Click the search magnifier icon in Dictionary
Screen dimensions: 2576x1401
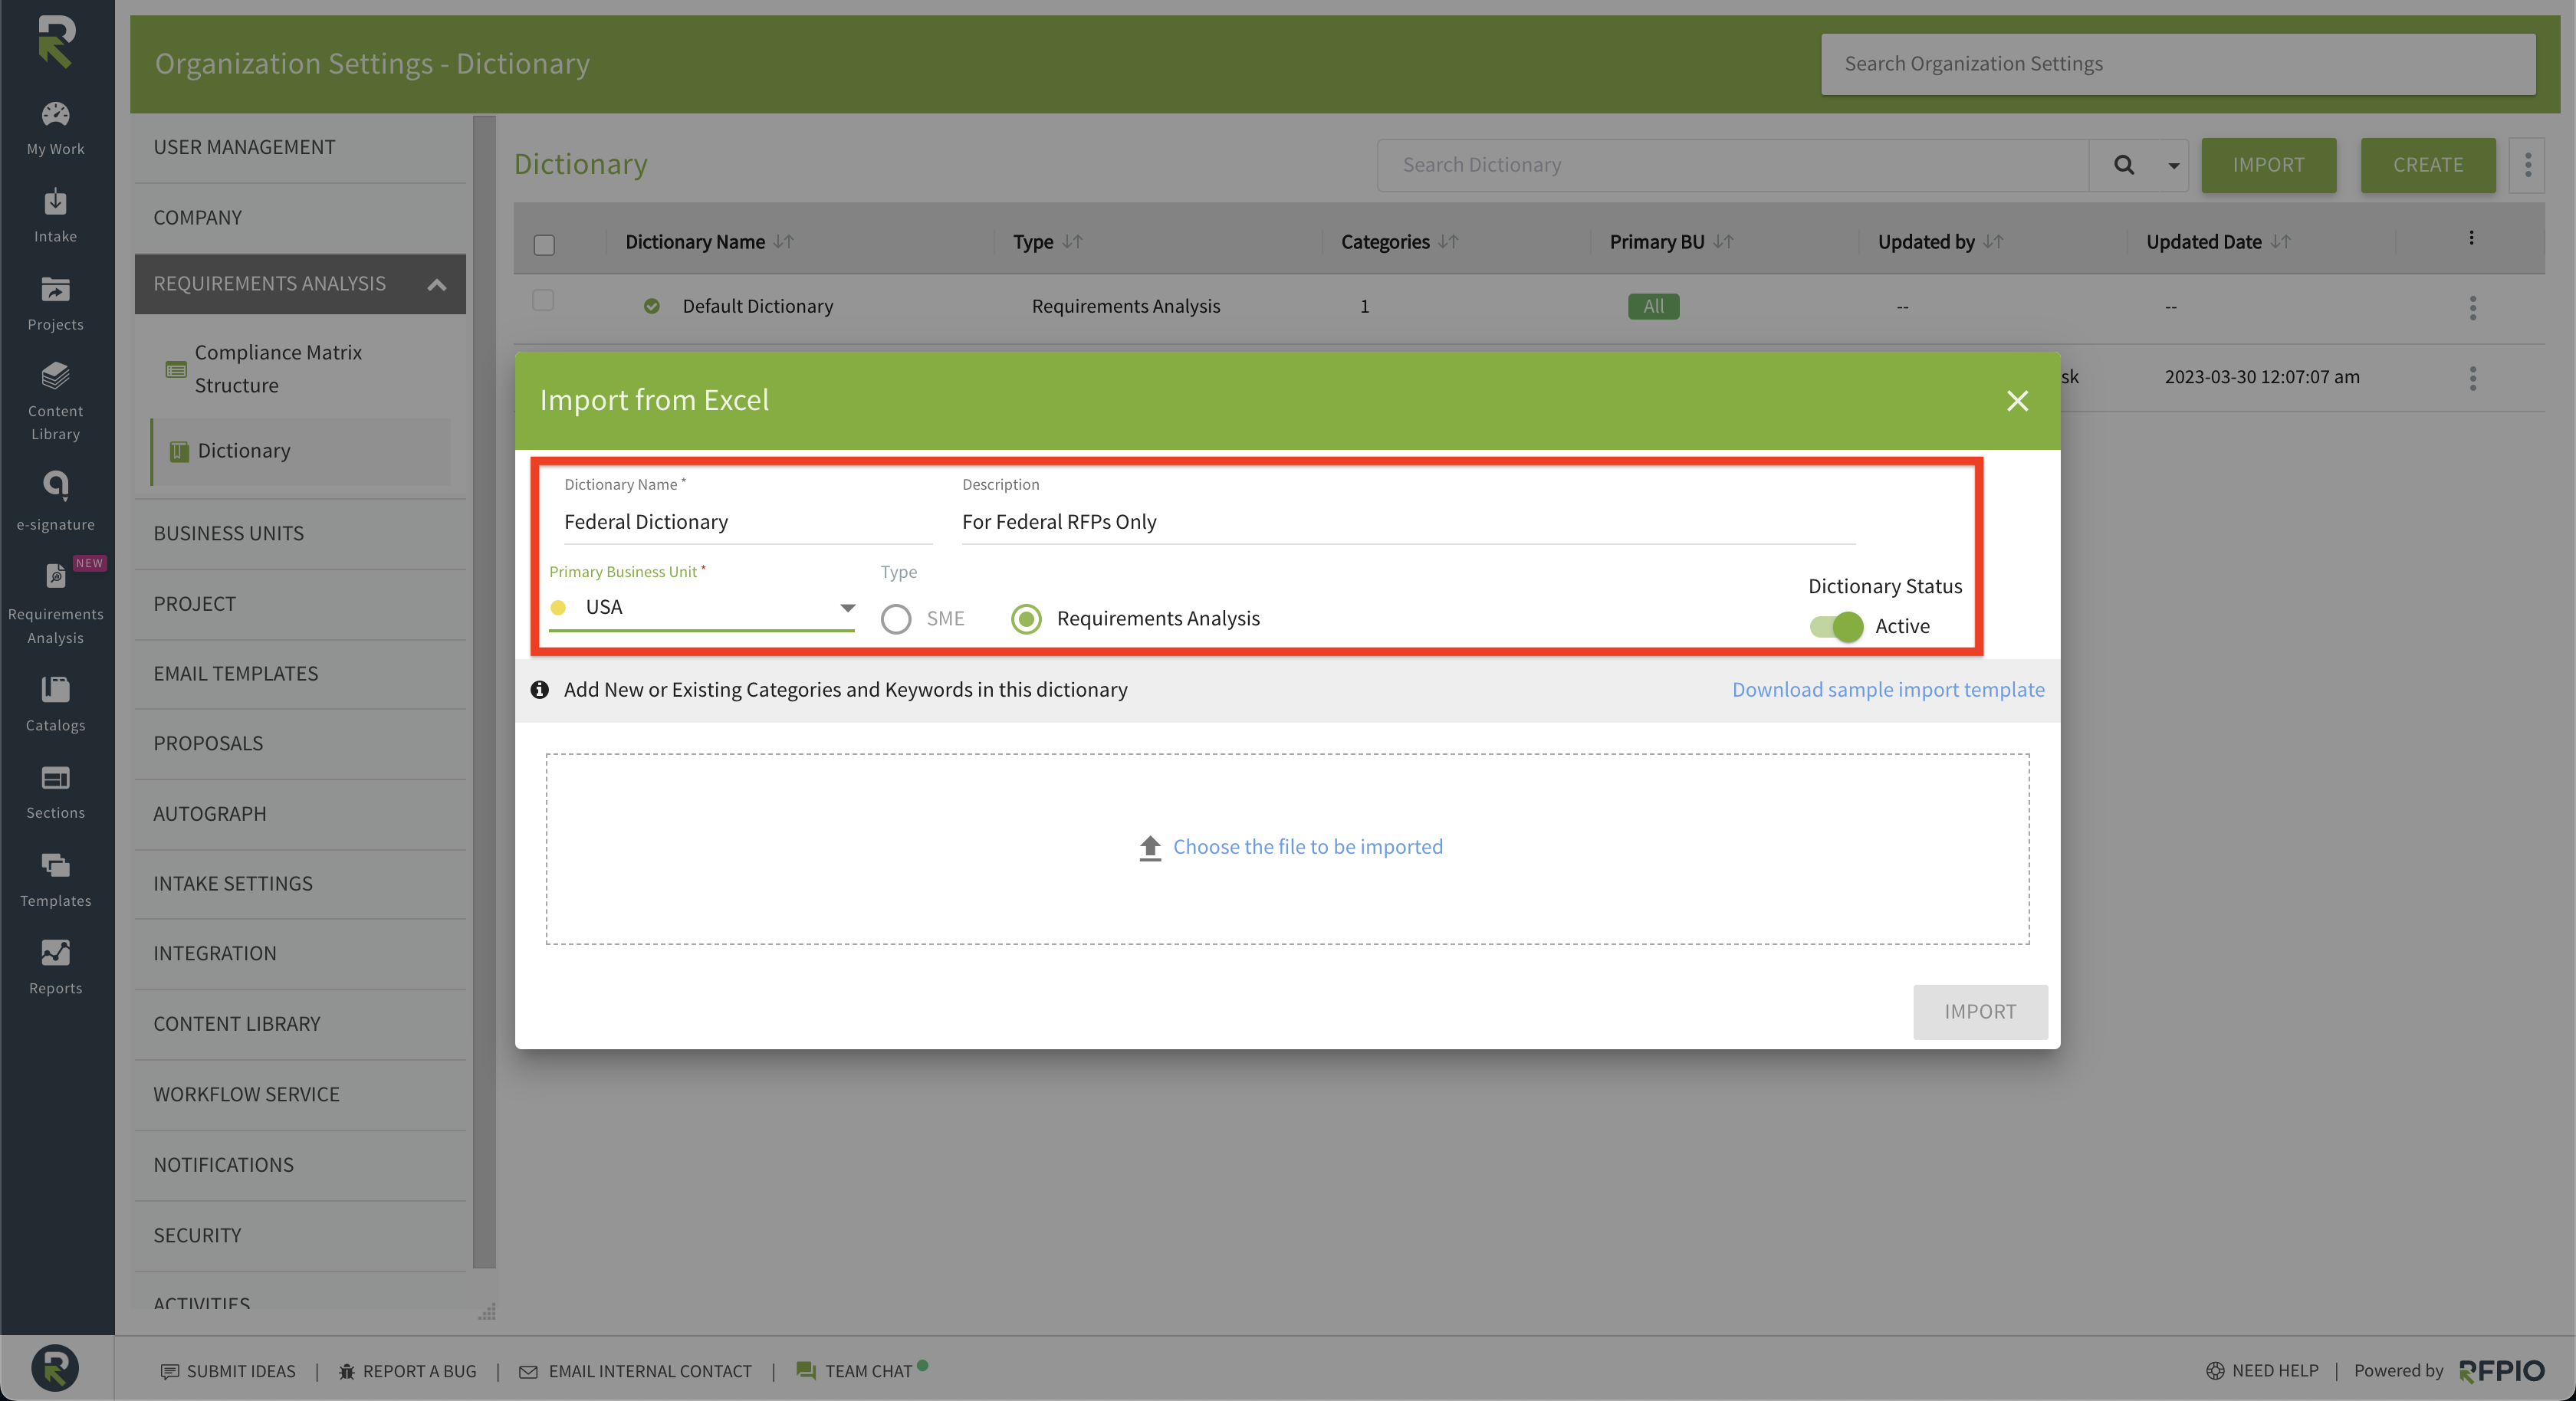[2125, 165]
